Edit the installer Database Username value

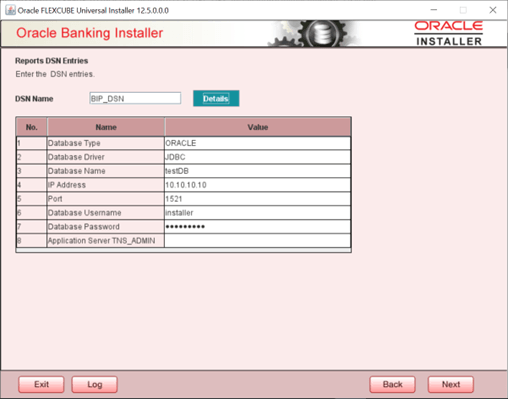point(257,213)
